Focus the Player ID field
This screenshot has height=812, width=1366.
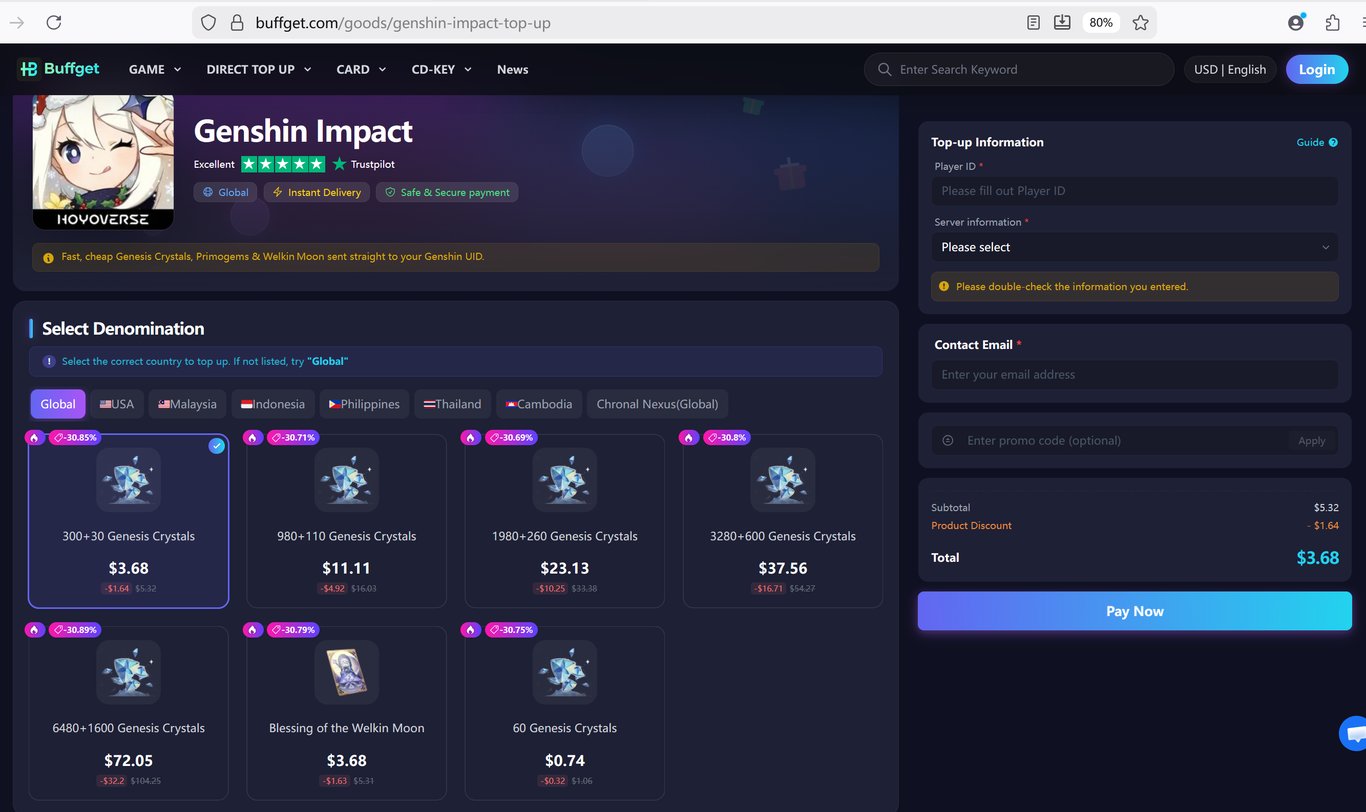[1135, 191]
